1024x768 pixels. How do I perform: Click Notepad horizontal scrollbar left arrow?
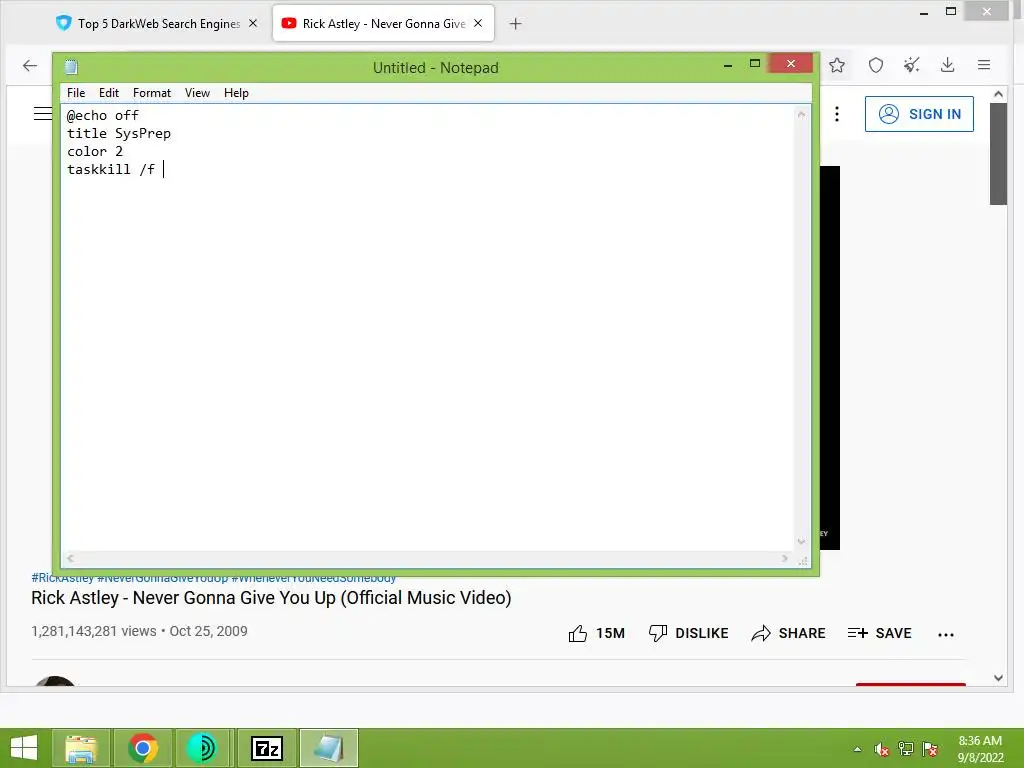70,558
